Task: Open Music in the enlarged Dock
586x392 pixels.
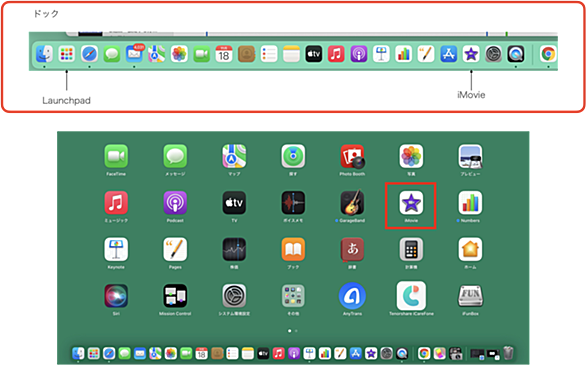Action: (336, 54)
